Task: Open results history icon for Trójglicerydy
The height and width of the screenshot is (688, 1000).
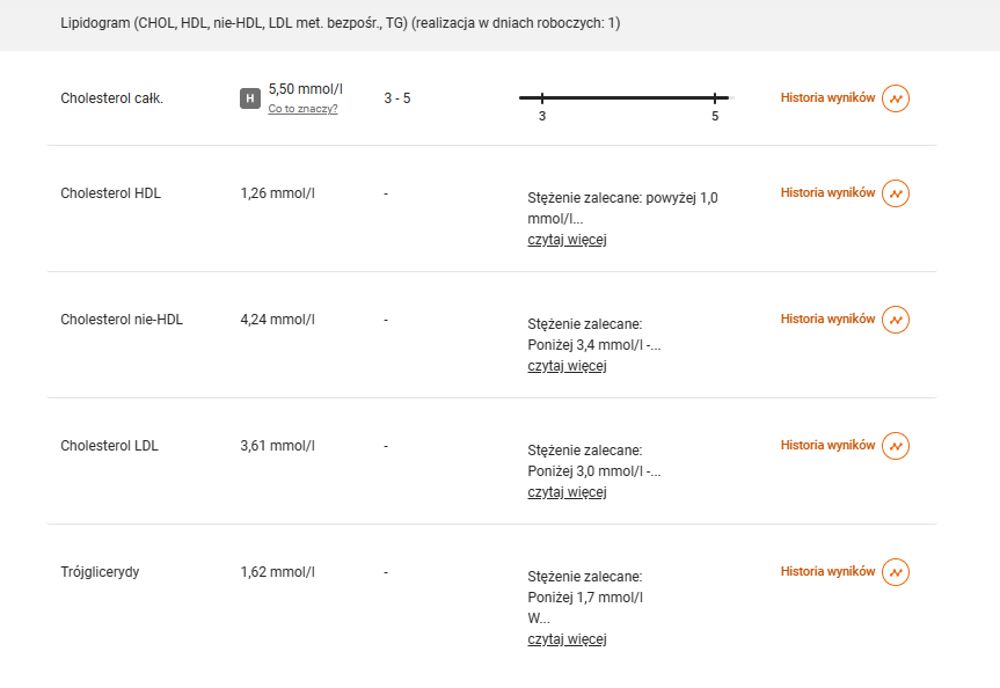Action: (895, 572)
